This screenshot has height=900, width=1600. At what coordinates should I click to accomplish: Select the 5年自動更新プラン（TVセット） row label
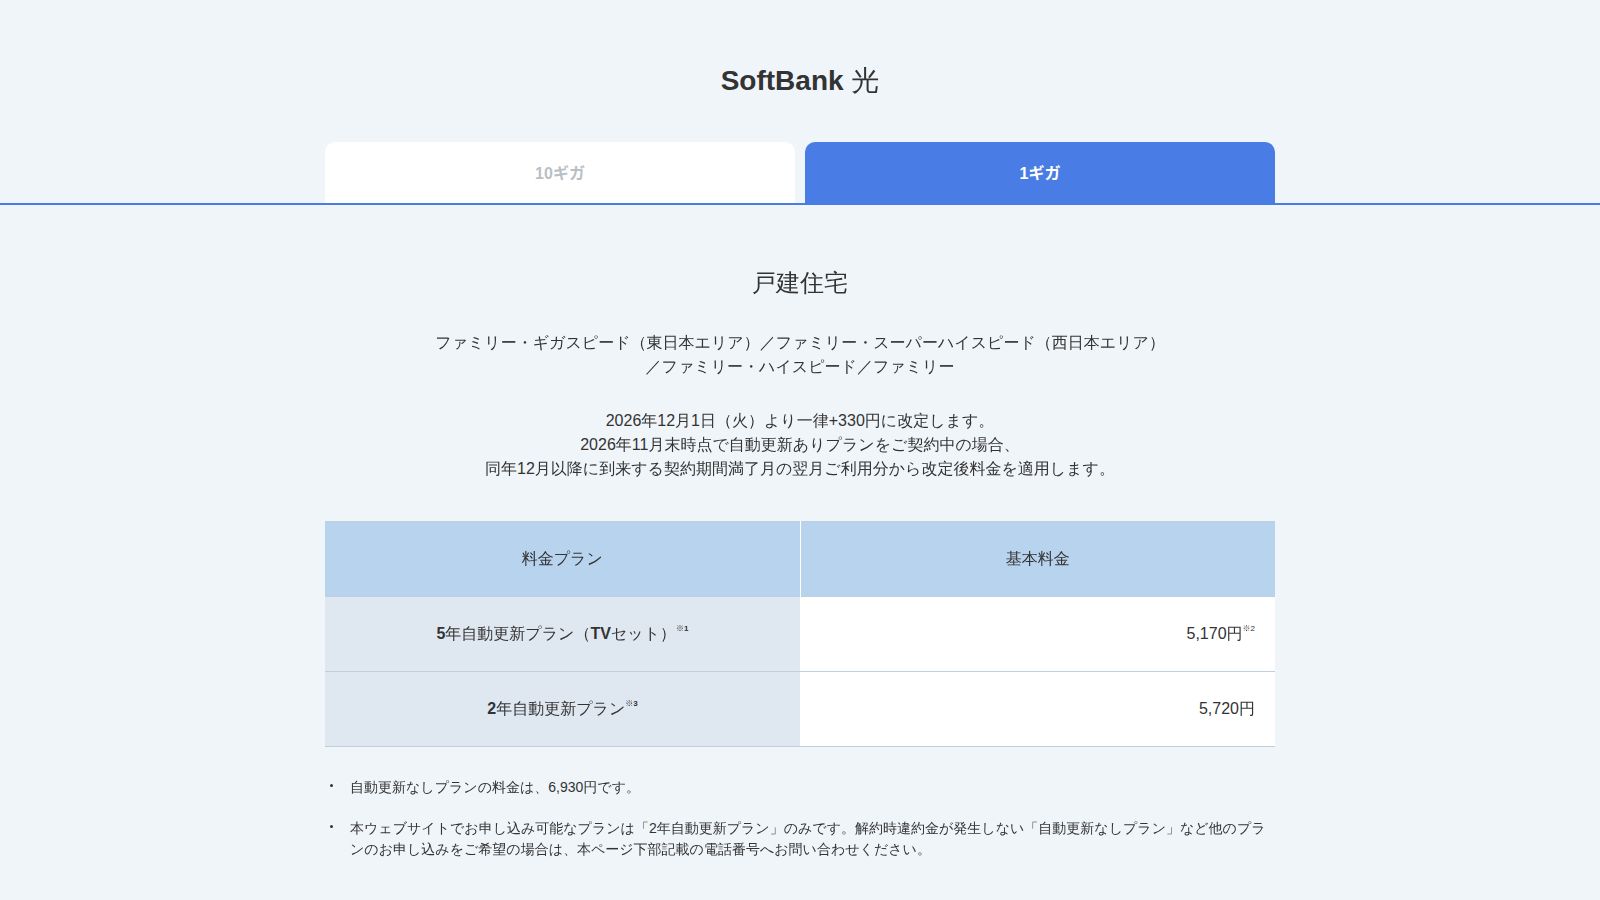(x=562, y=634)
